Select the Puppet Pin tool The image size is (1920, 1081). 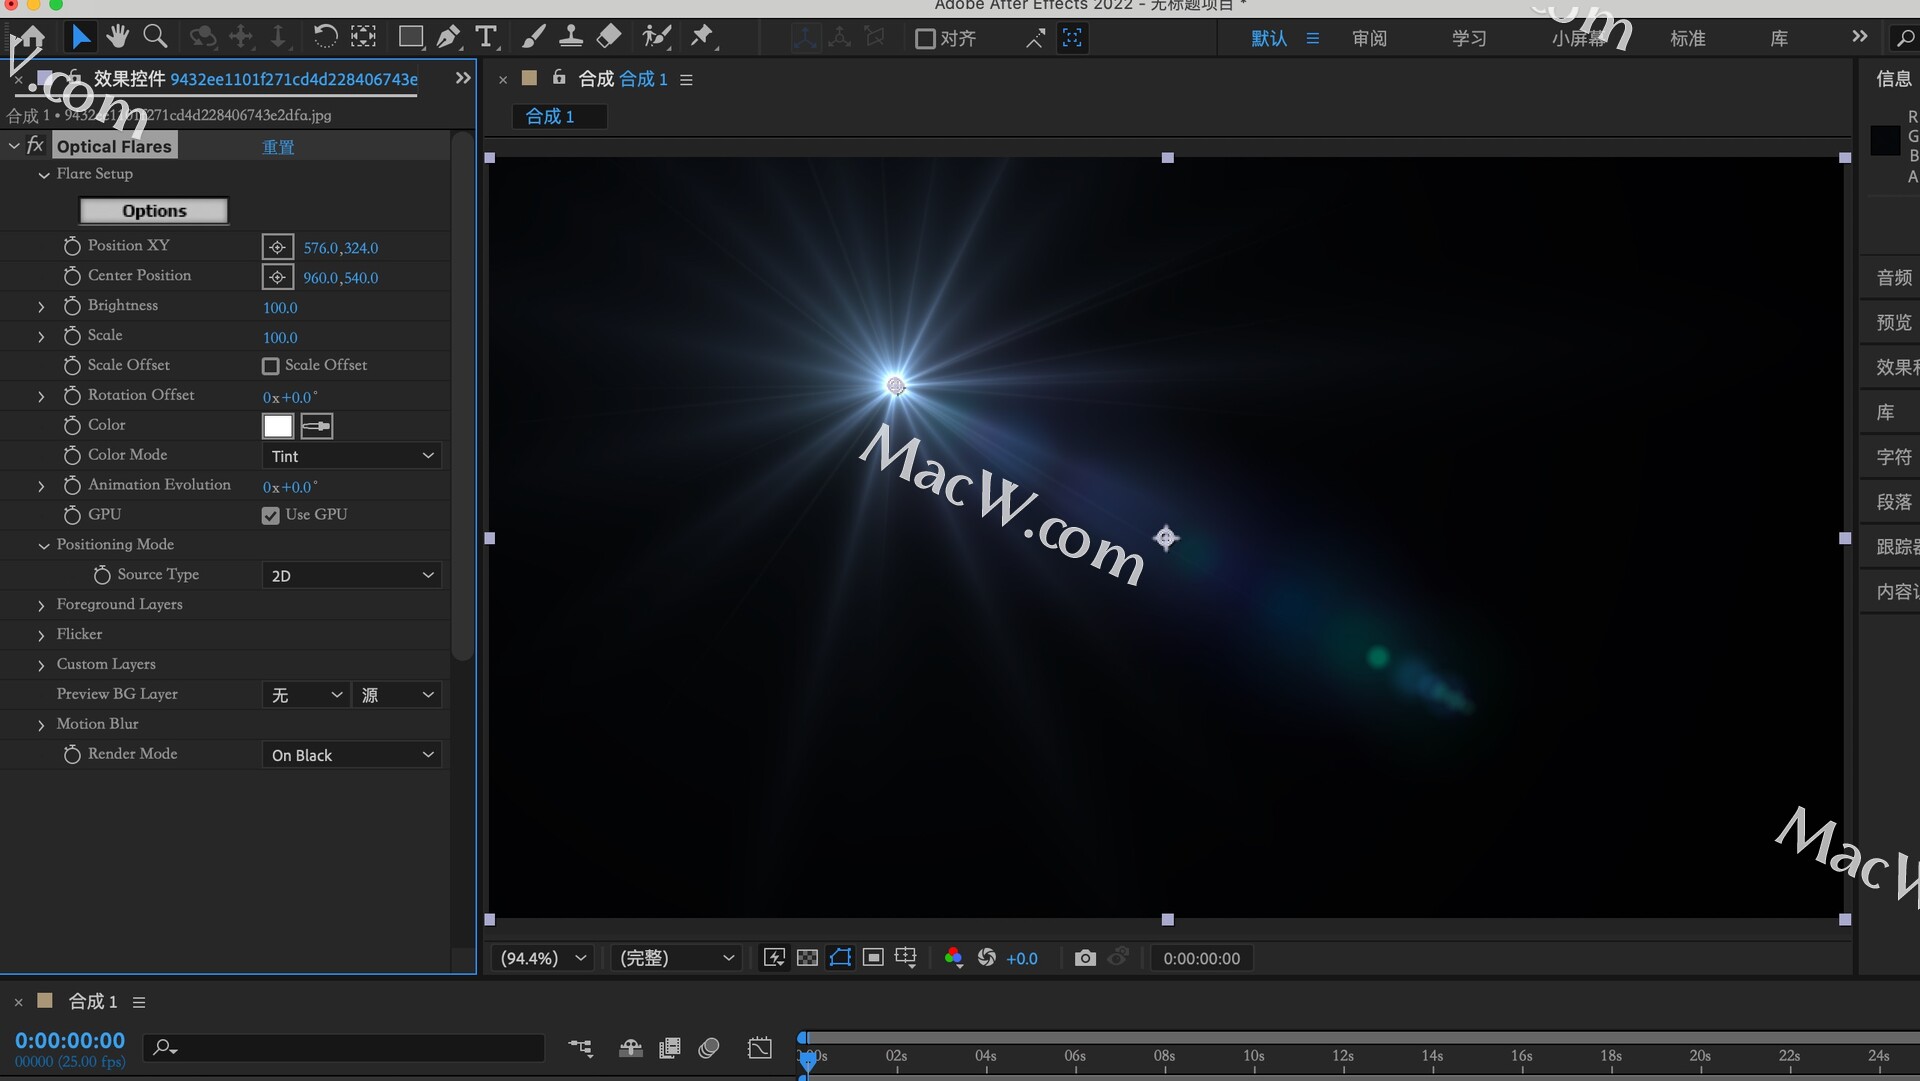(x=702, y=38)
